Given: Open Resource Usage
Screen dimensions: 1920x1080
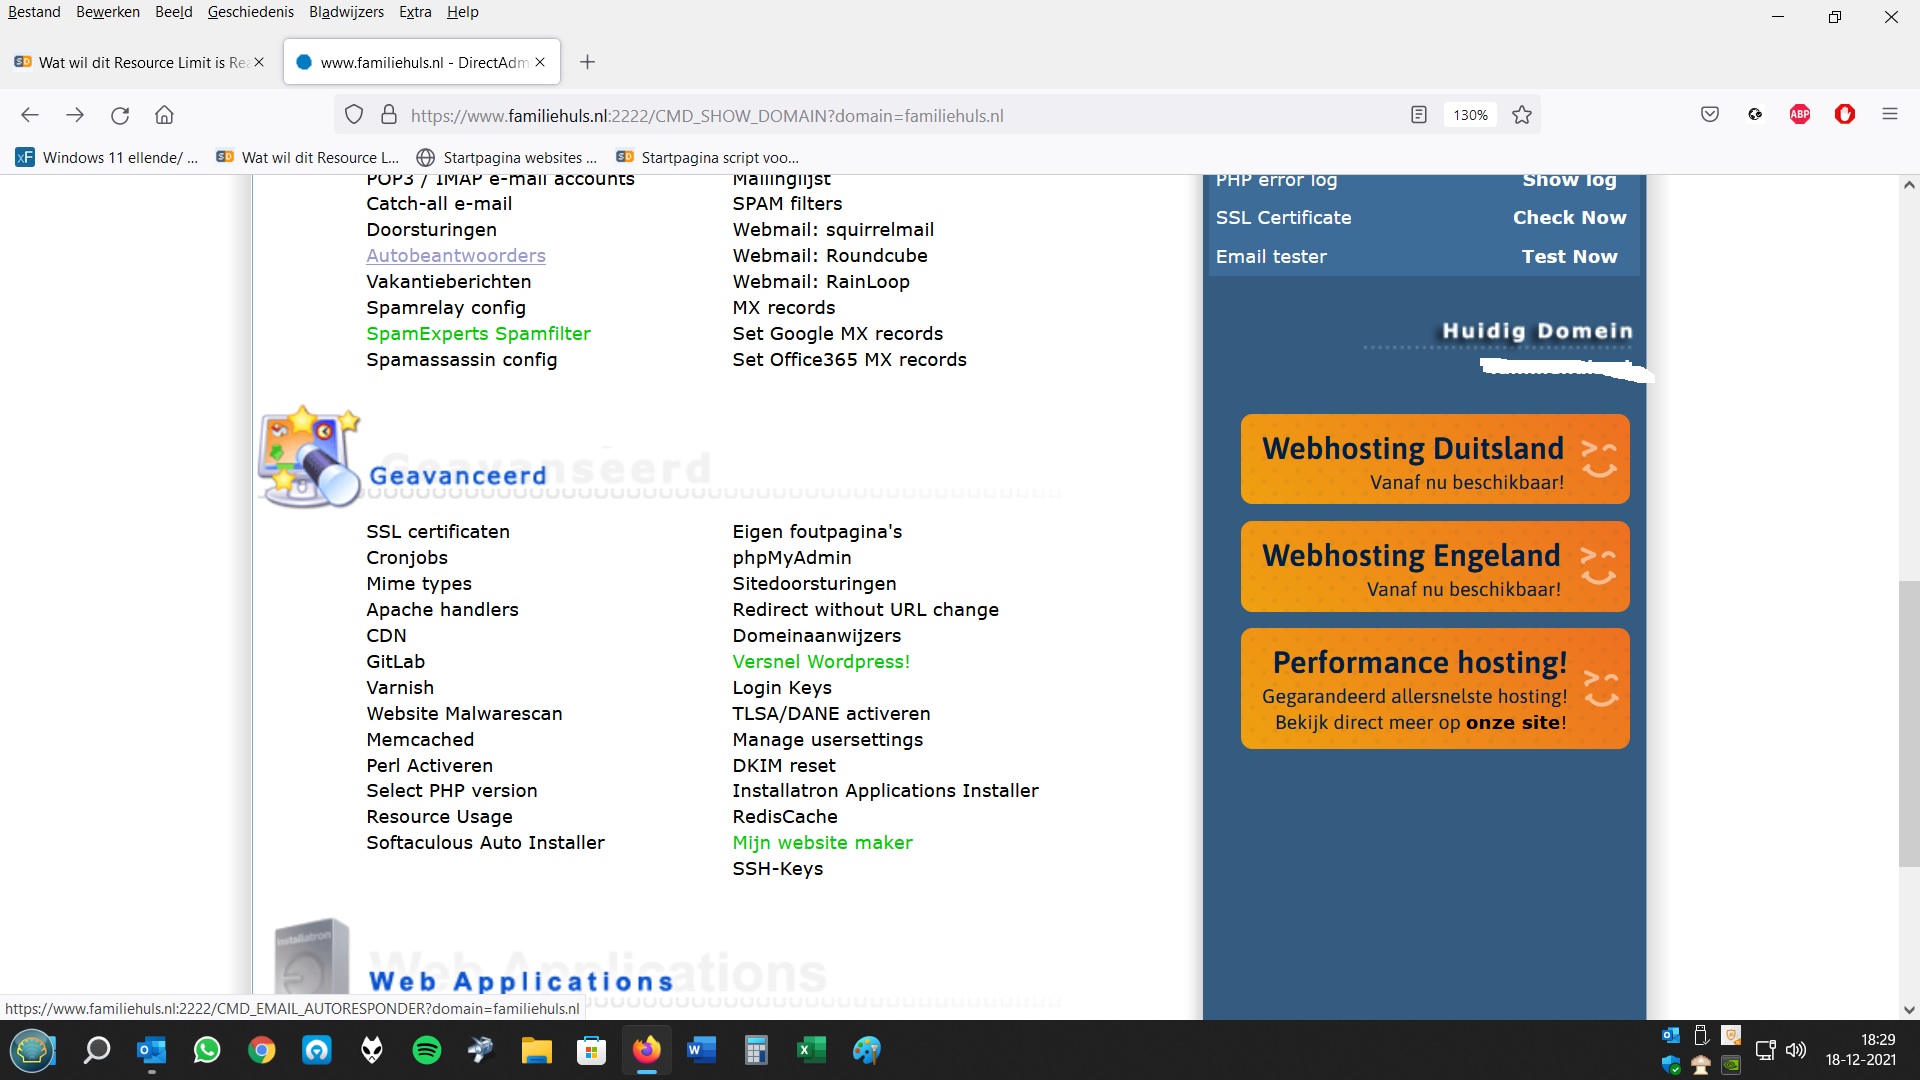Looking at the screenshot, I should (x=439, y=816).
